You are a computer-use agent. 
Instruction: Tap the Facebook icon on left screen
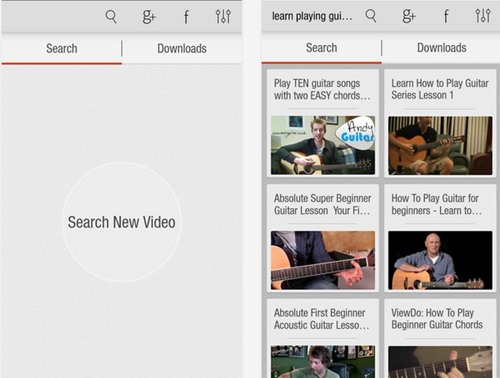[x=186, y=17]
